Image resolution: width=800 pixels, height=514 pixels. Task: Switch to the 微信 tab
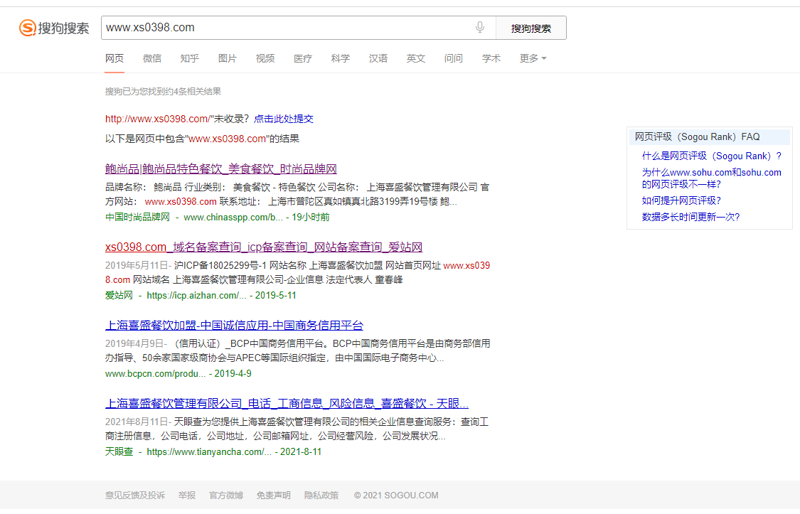(x=152, y=58)
